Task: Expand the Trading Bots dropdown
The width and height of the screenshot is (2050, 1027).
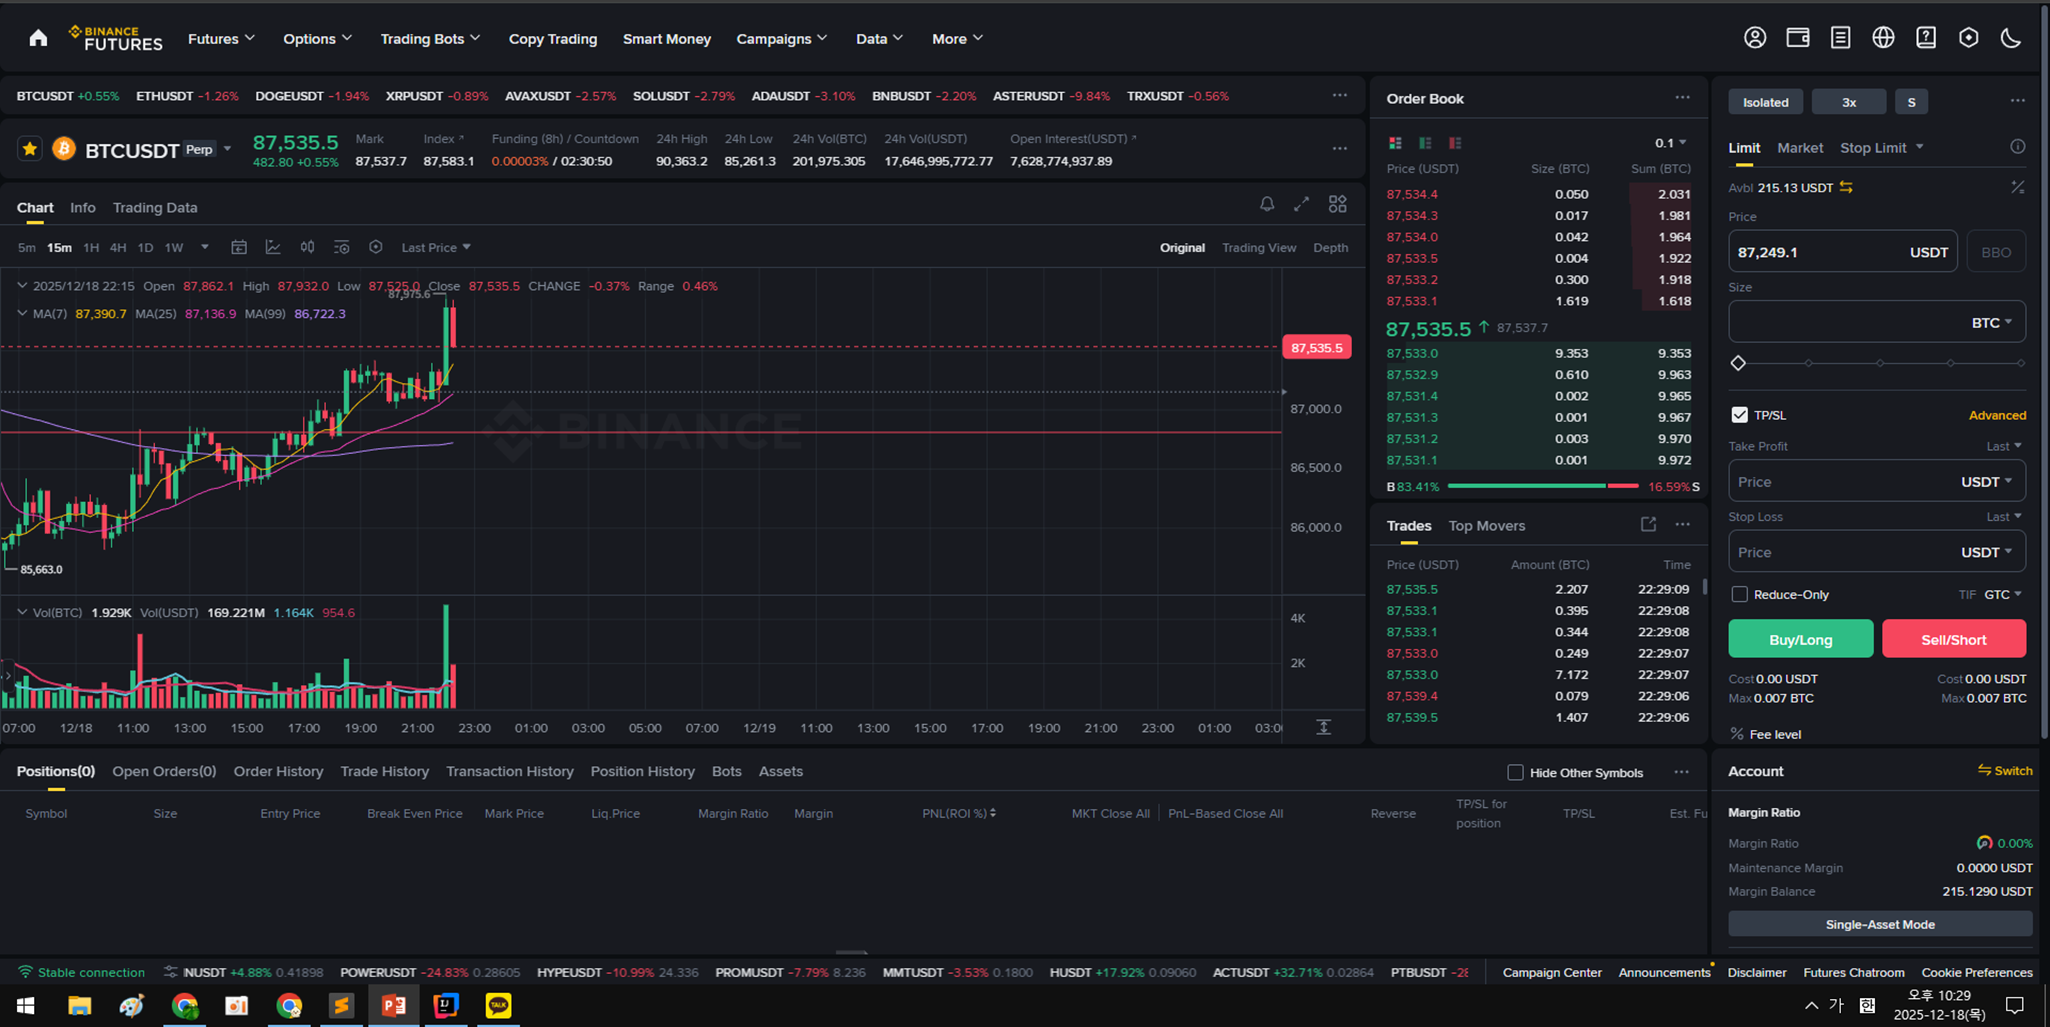Action: (430, 38)
